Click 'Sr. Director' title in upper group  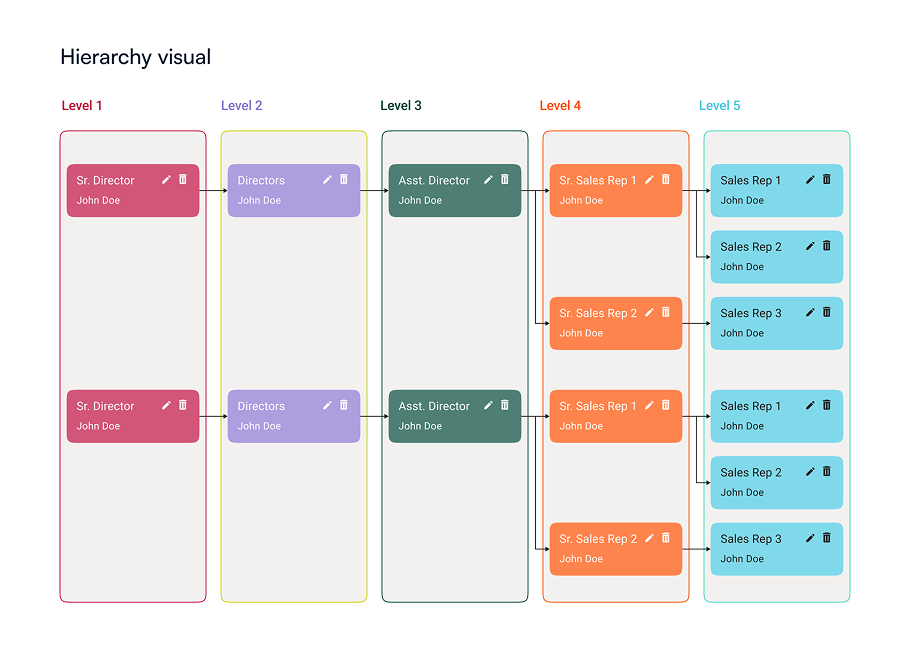coord(105,180)
